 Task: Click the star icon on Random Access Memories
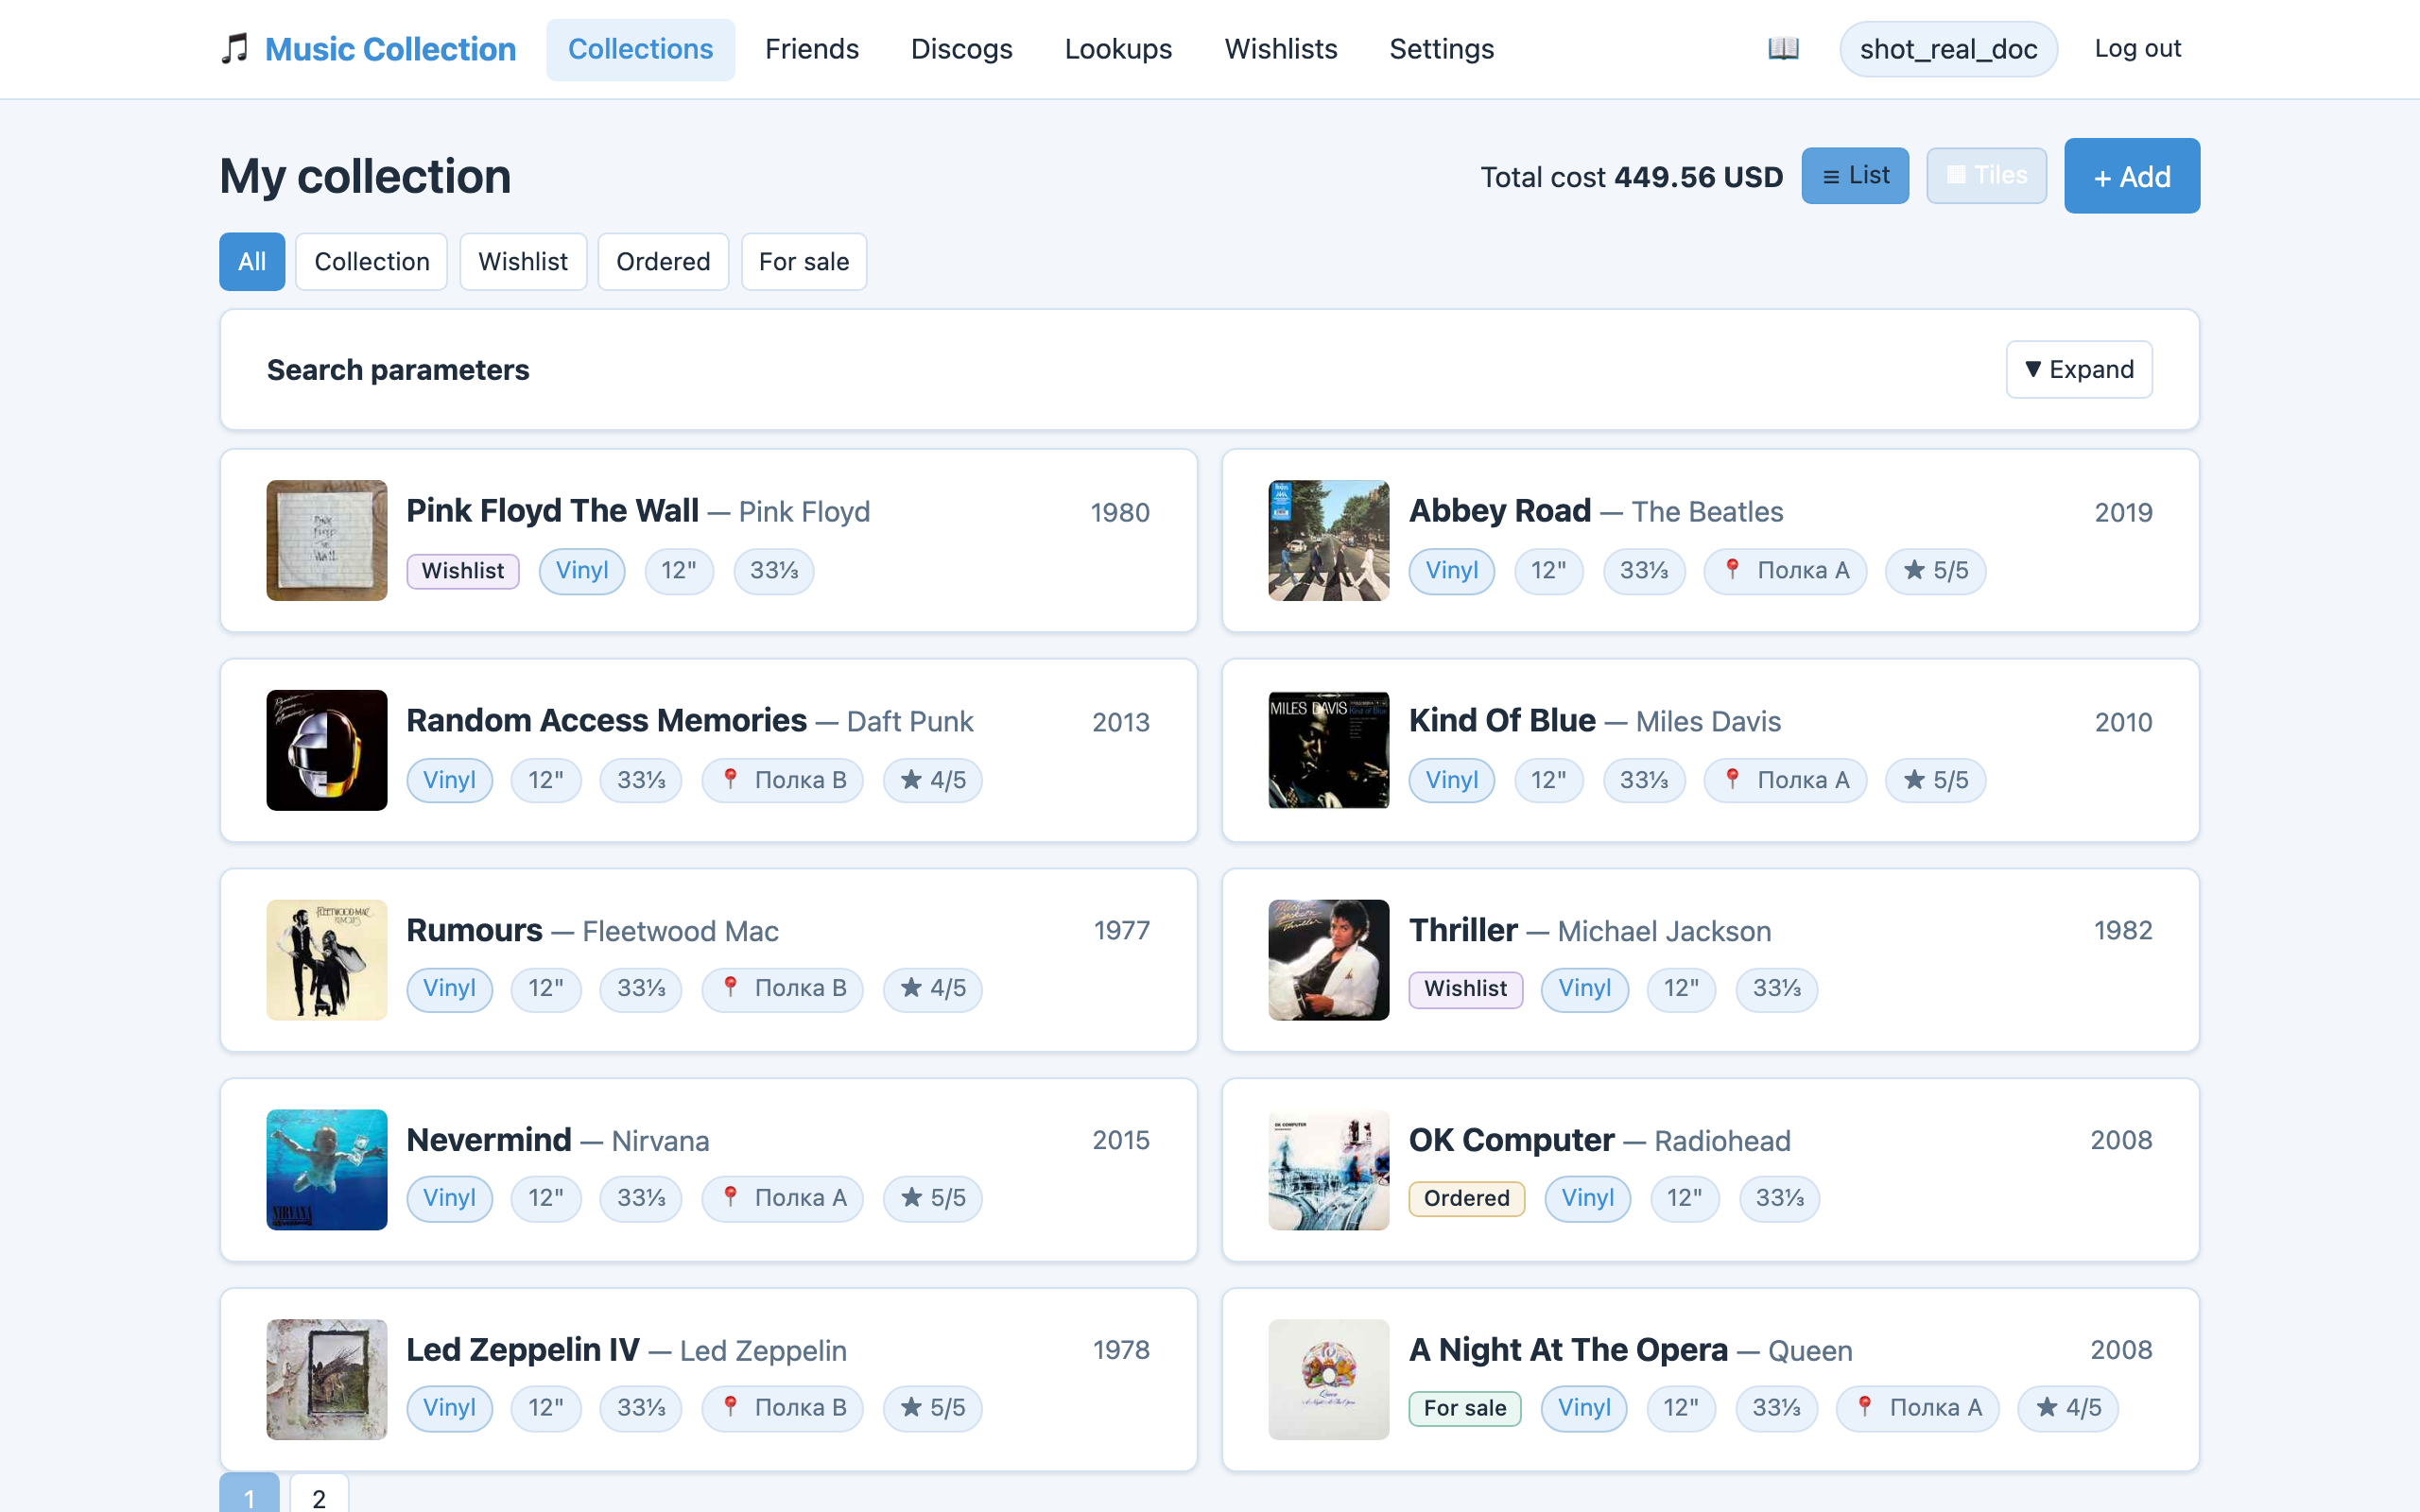click(911, 780)
